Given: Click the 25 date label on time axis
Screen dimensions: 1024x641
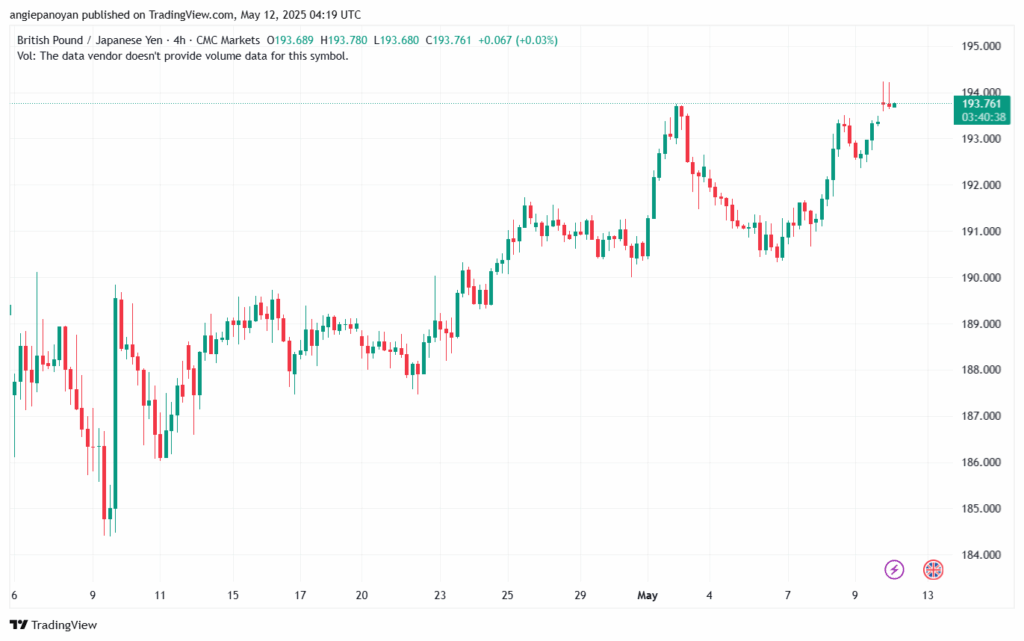Looking at the screenshot, I should [507, 595].
